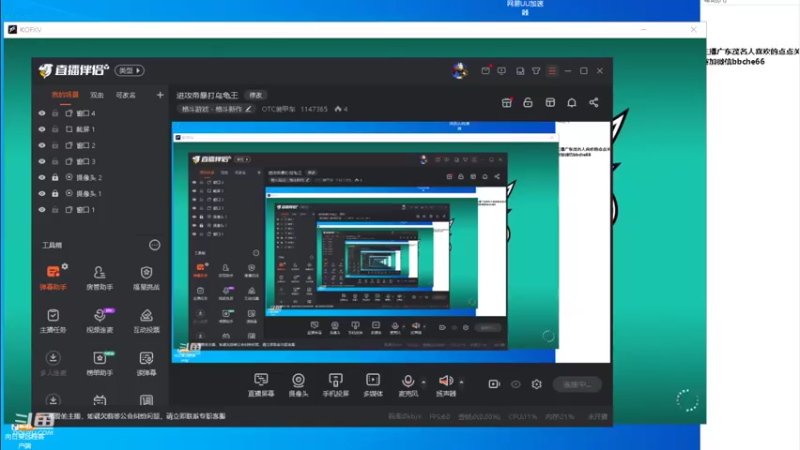Edit the 格斗游戏 category tag
The height and width of the screenshot is (450, 800).
point(217,109)
